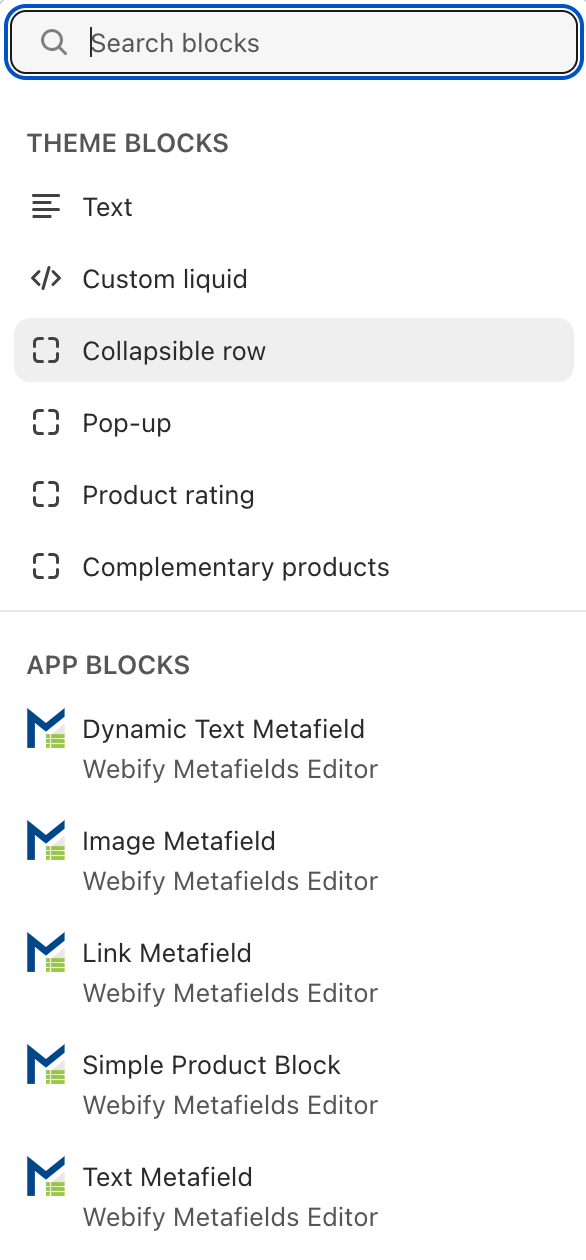
Task: Add the Dynamic Text Metafield app block
Action: (293, 749)
